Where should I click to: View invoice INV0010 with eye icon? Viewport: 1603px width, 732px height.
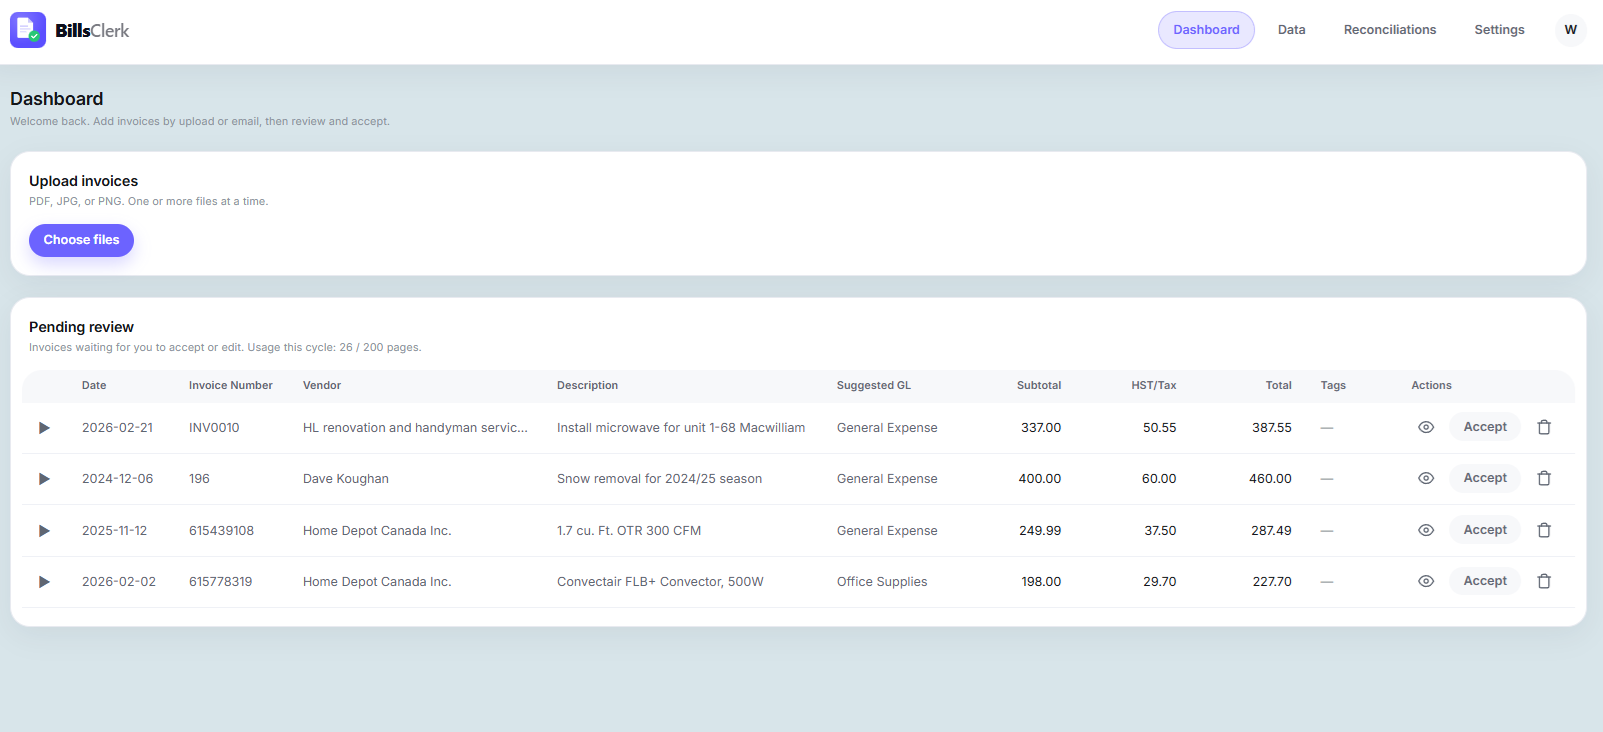point(1426,427)
